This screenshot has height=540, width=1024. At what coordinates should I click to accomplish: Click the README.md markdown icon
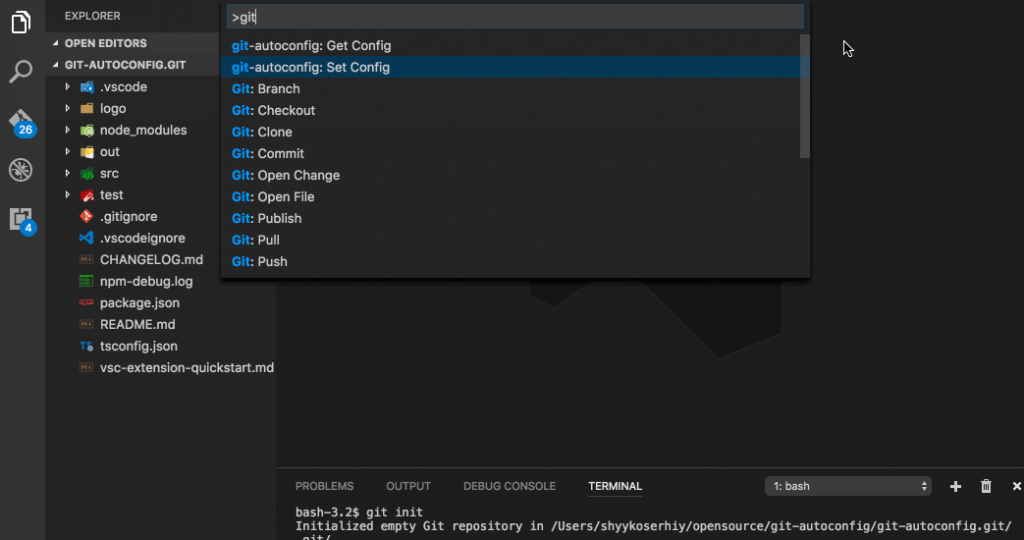(x=86, y=324)
